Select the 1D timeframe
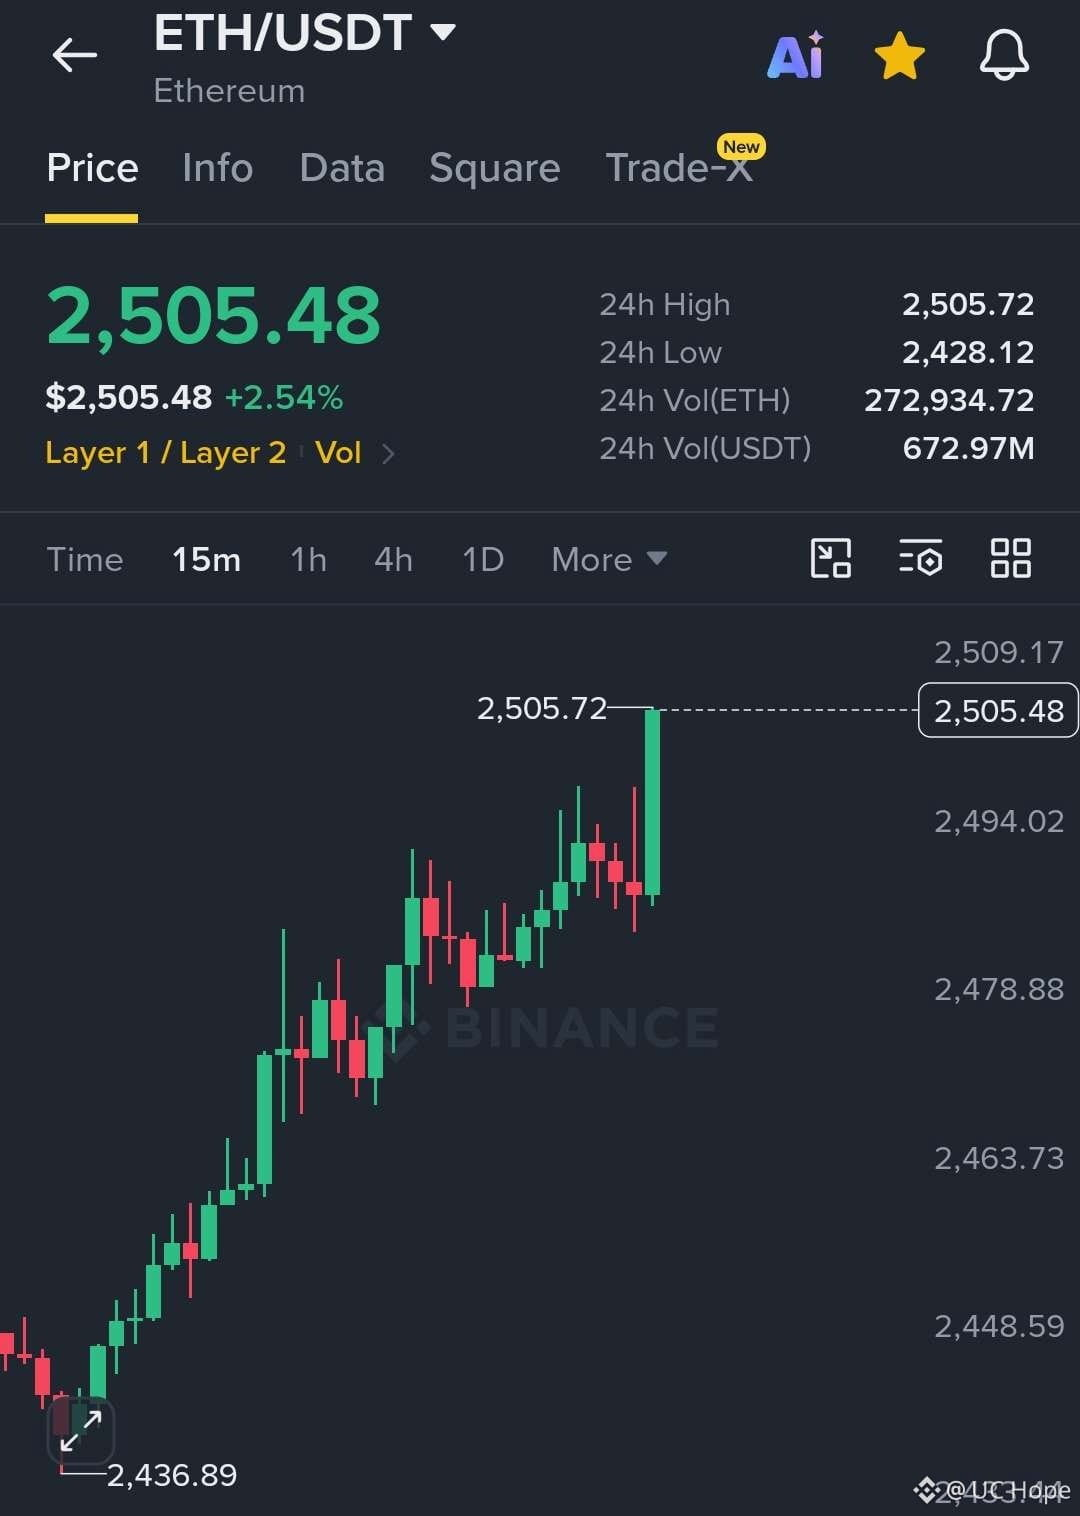Viewport: 1080px width, 1516px height. (483, 559)
